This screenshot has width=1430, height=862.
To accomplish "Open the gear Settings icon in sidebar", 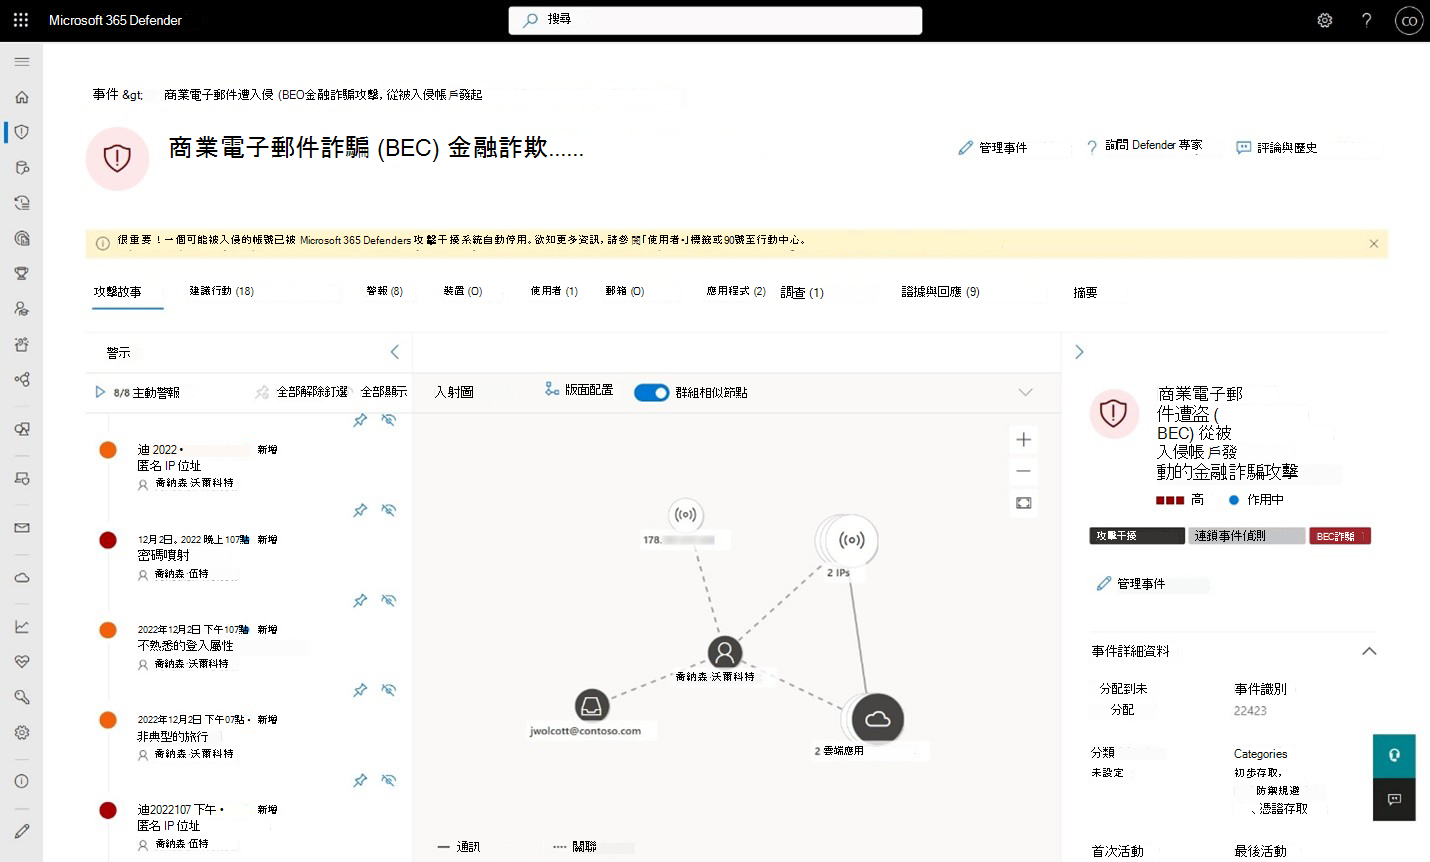I will [x=22, y=732].
